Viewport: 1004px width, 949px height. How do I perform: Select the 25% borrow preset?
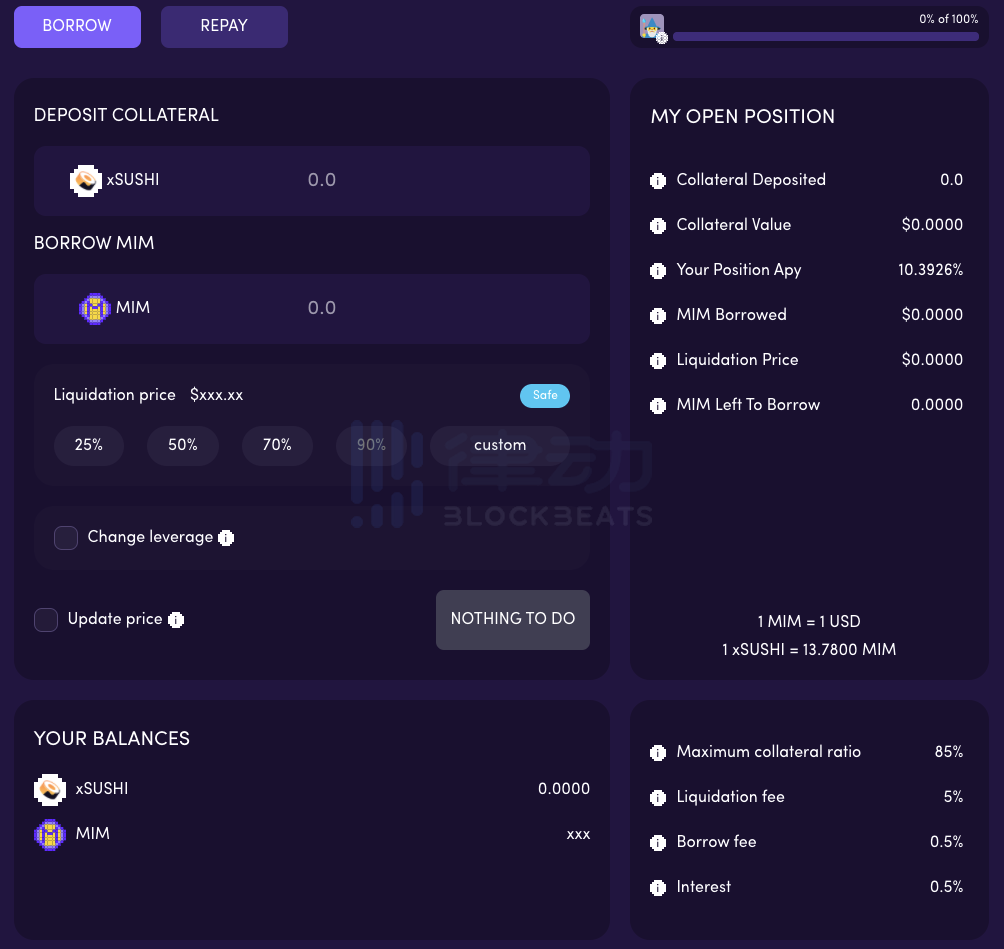(88, 445)
